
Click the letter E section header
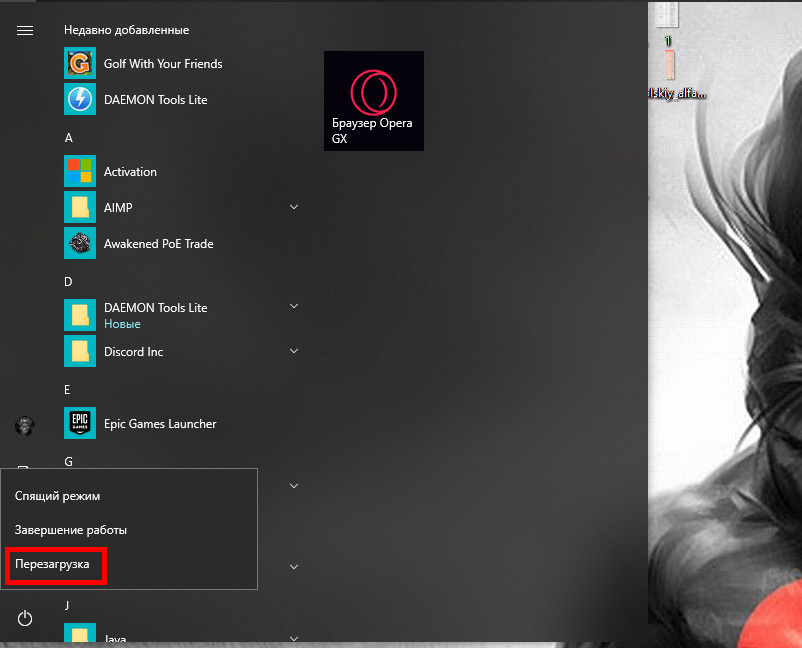point(68,390)
